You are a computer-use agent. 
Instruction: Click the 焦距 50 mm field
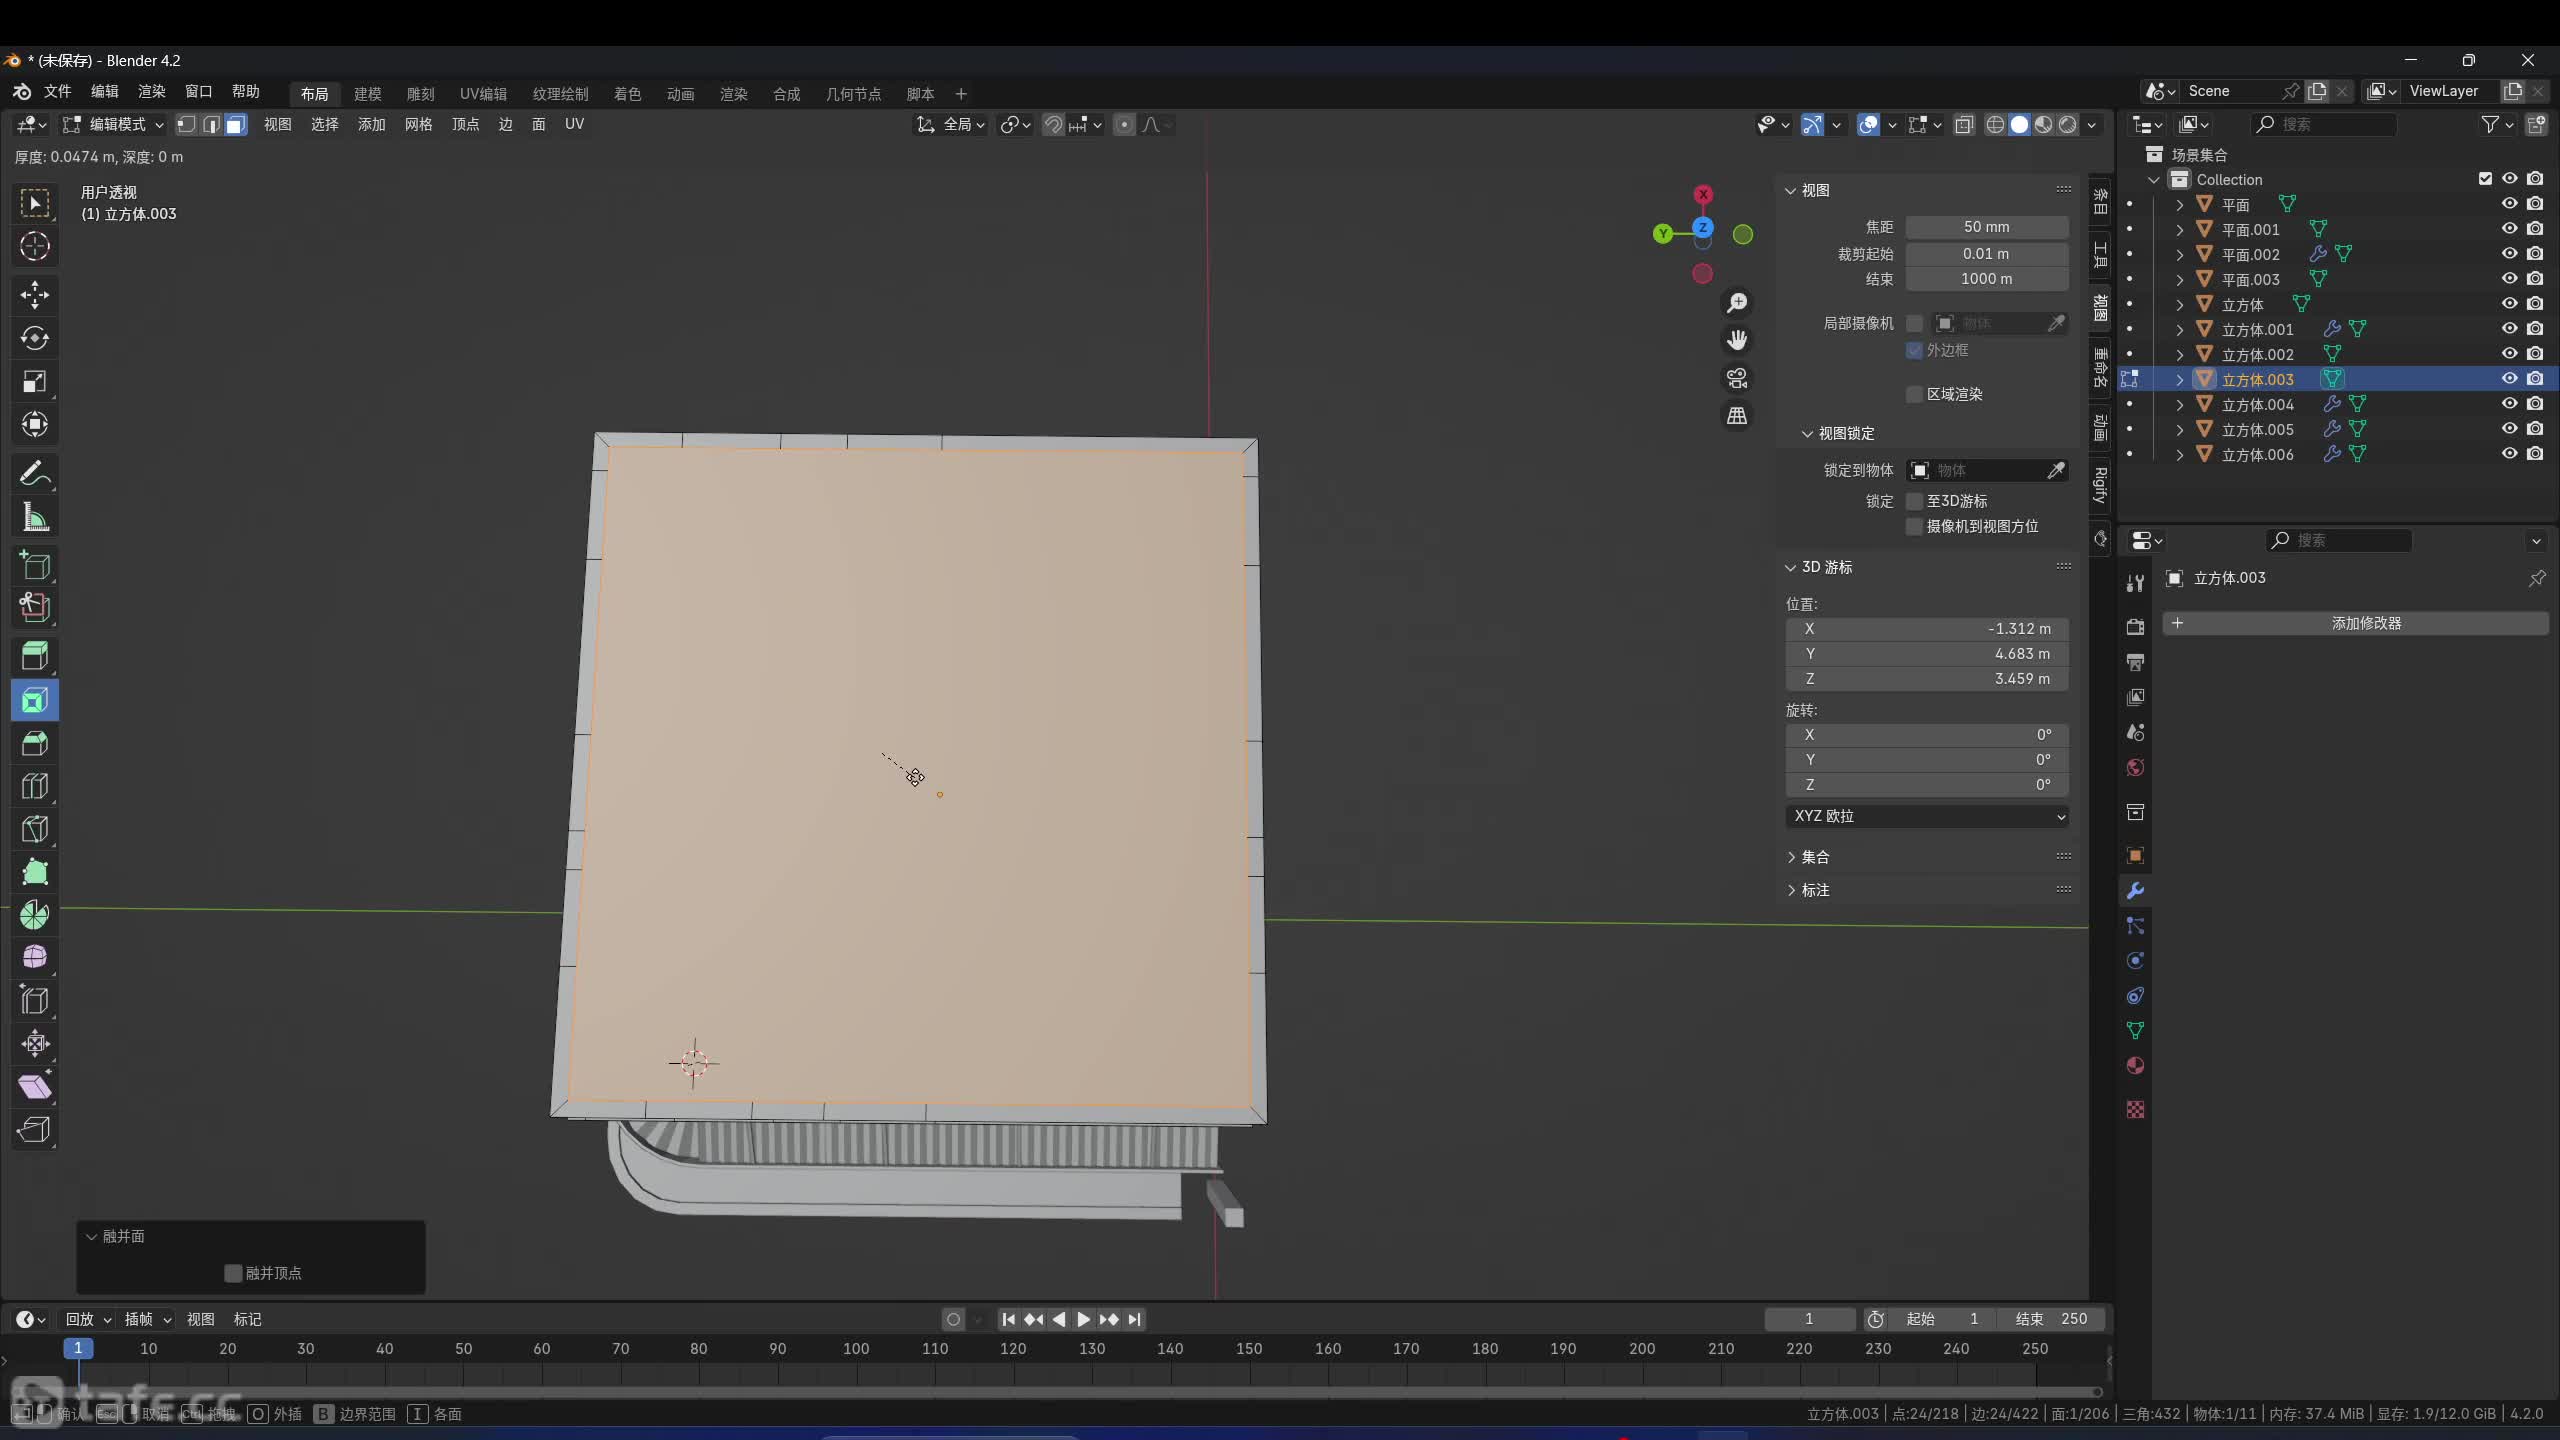[x=1986, y=227]
